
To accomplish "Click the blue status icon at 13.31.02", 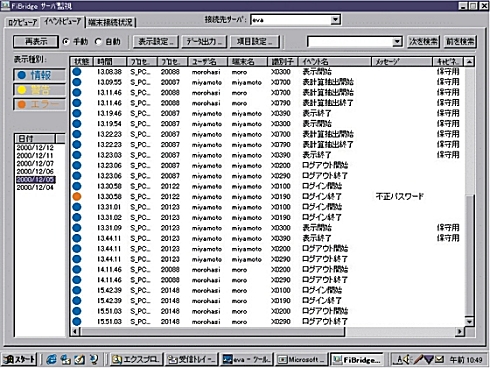I will (77, 217).
